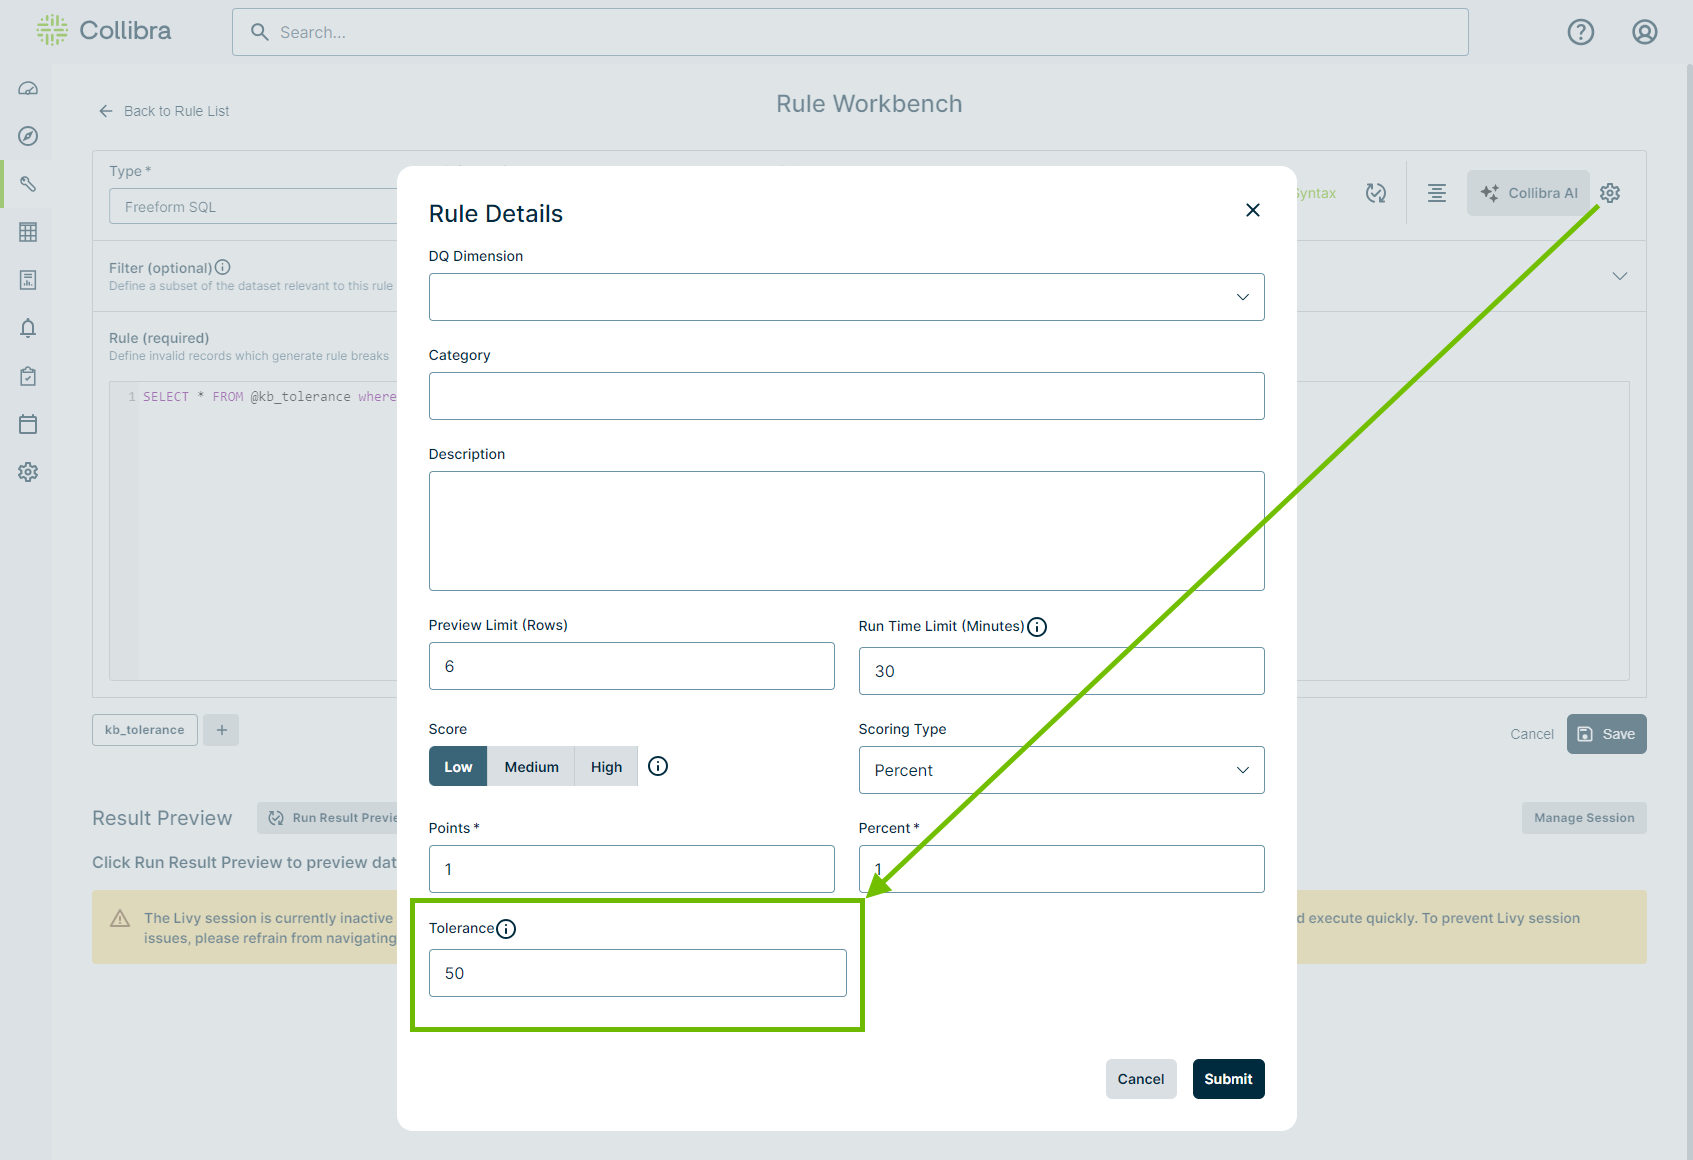Image resolution: width=1693 pixels, height=1160 pixels.
Task: Open the admin gear sidebar icon
Action: coord(28,472)
